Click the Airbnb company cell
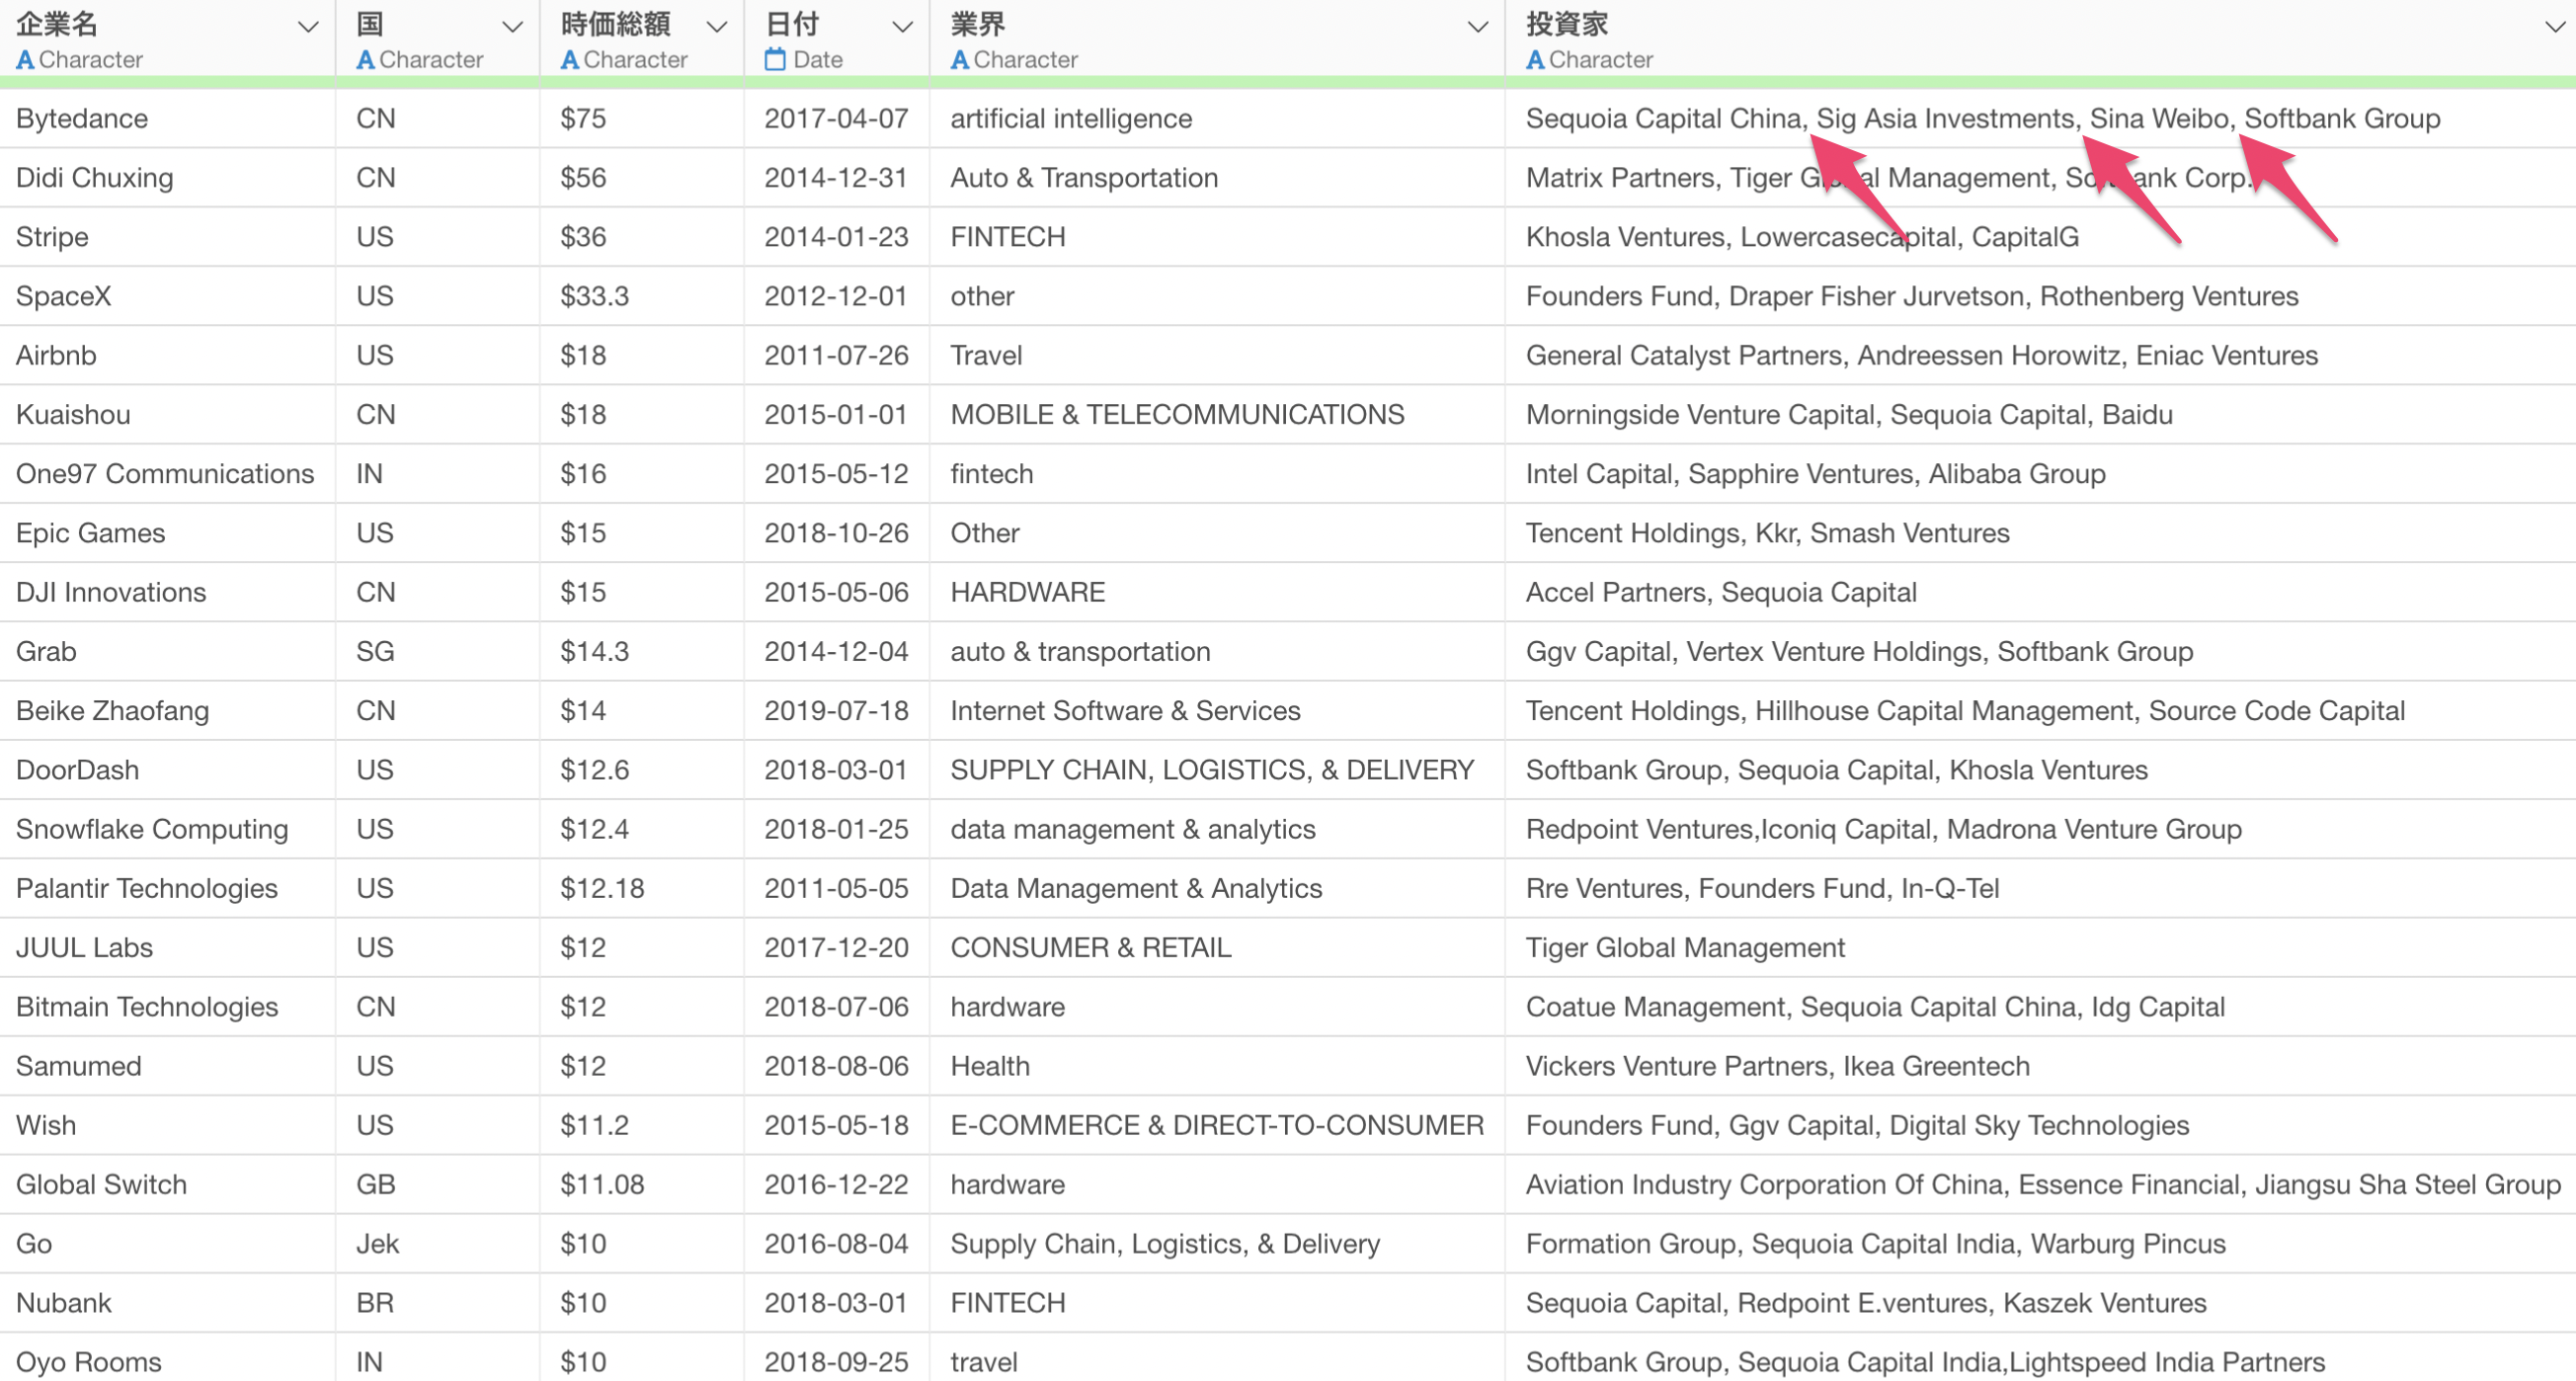 (167, 355)
